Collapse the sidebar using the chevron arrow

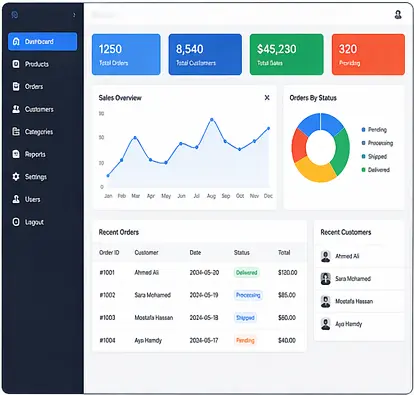[x=74, y=15]
